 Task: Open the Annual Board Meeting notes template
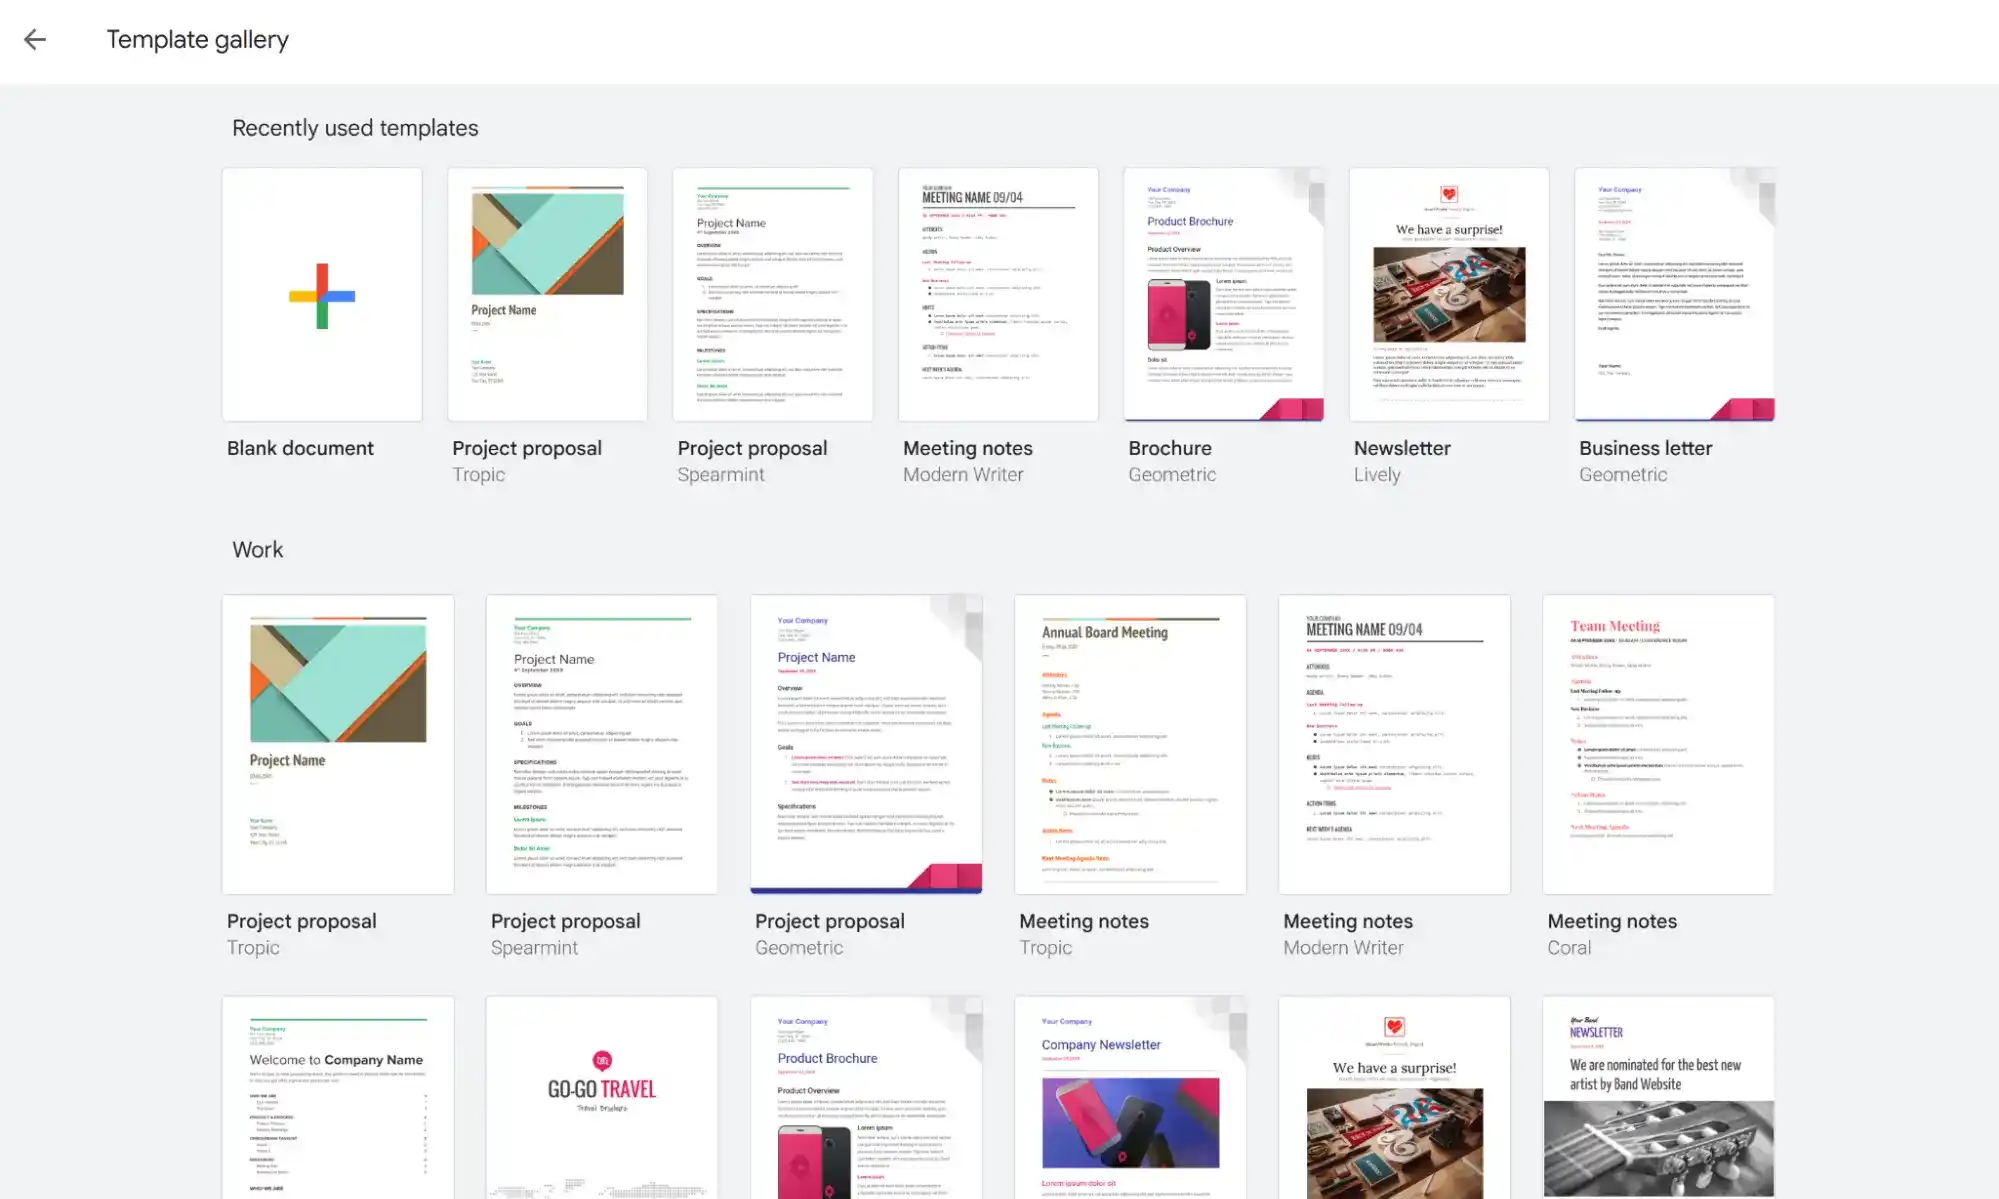(x=1130, y=743)
